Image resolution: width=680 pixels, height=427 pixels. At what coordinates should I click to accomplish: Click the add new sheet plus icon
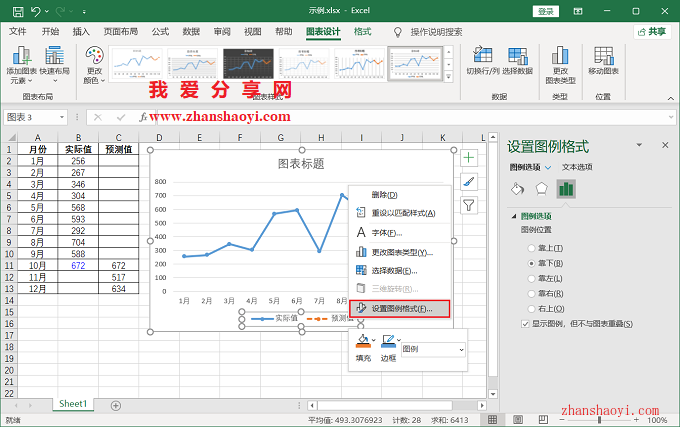115,406
